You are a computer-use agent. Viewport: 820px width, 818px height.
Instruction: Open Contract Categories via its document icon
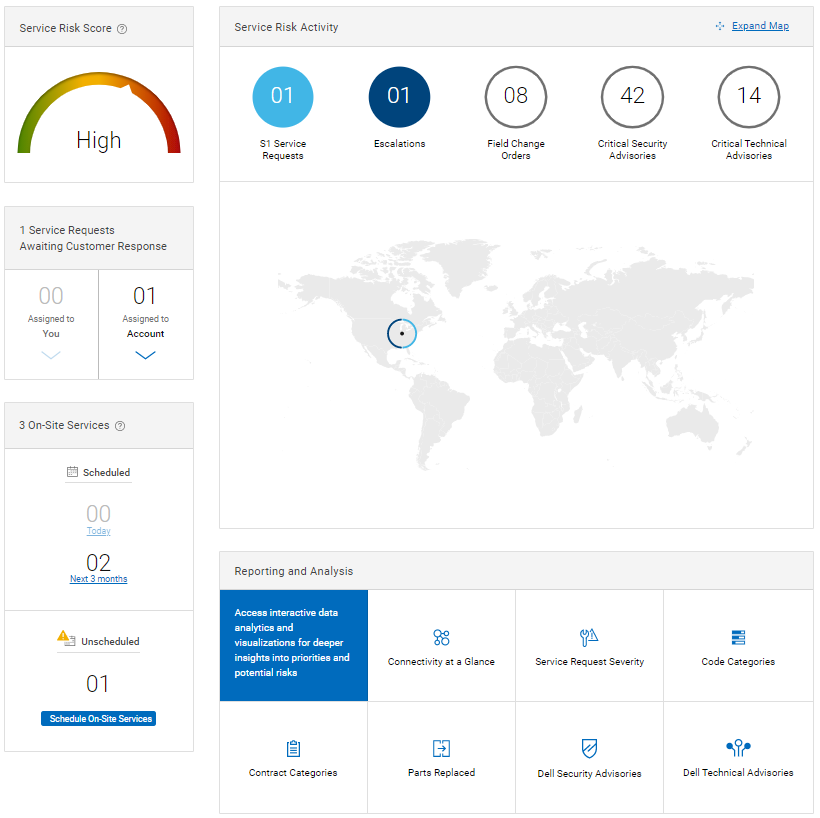pos(293,748)
